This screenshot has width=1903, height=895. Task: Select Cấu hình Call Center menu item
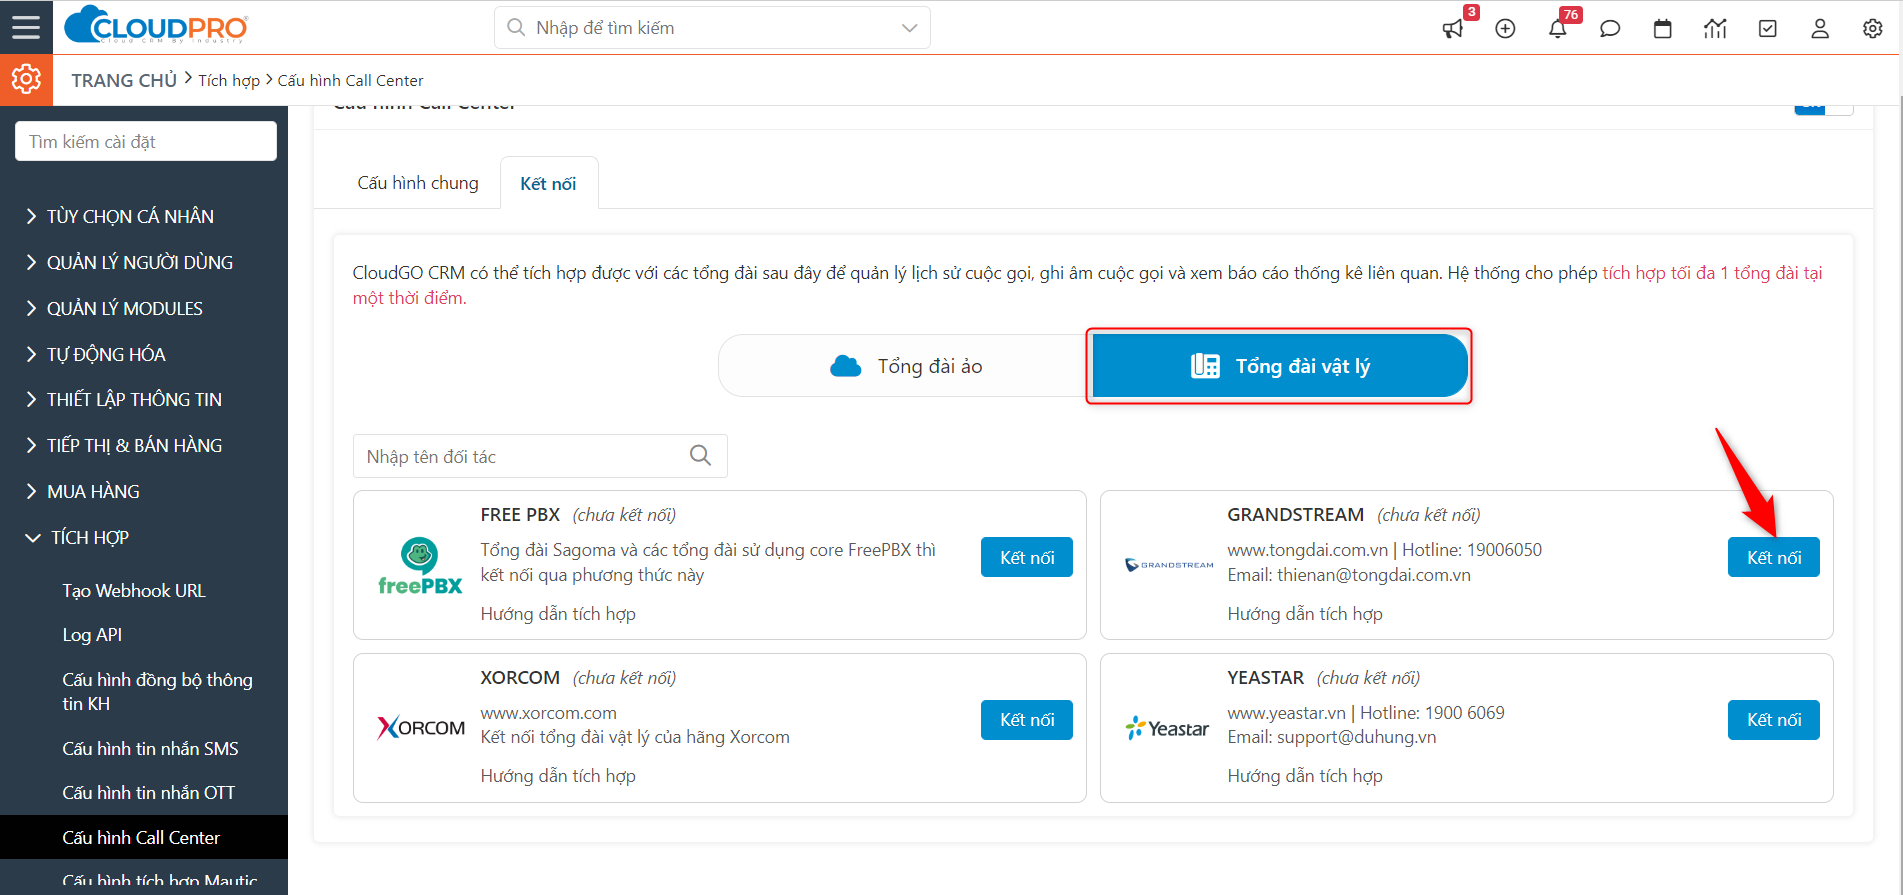[144, 837]
